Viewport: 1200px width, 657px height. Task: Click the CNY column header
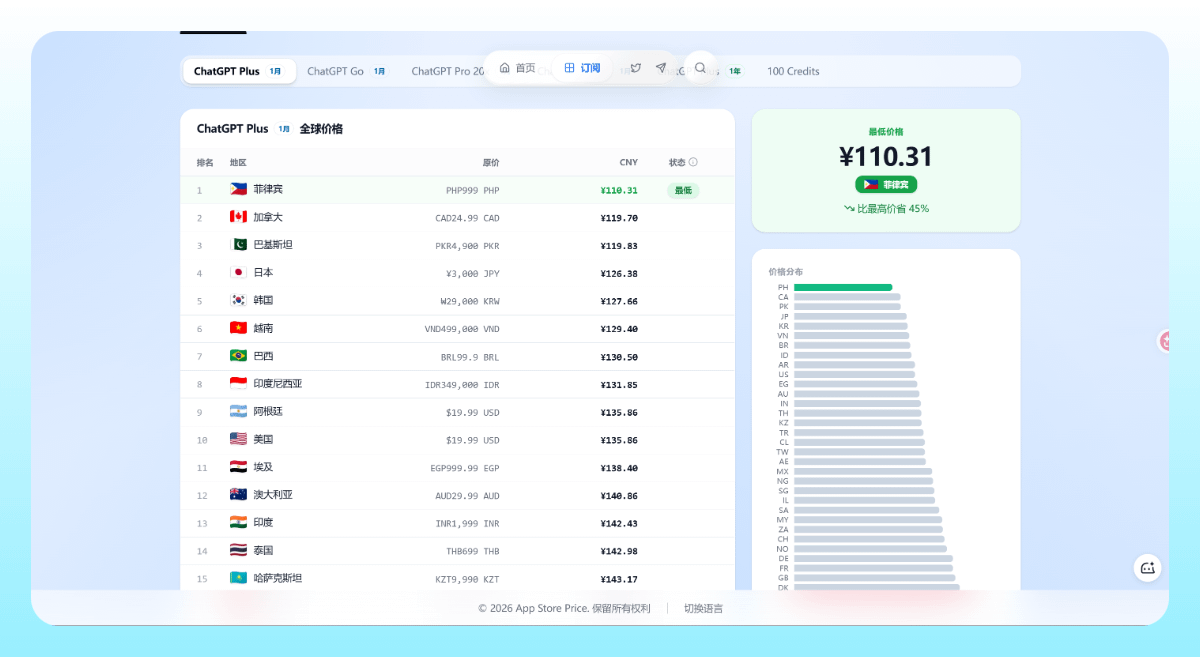628,162
